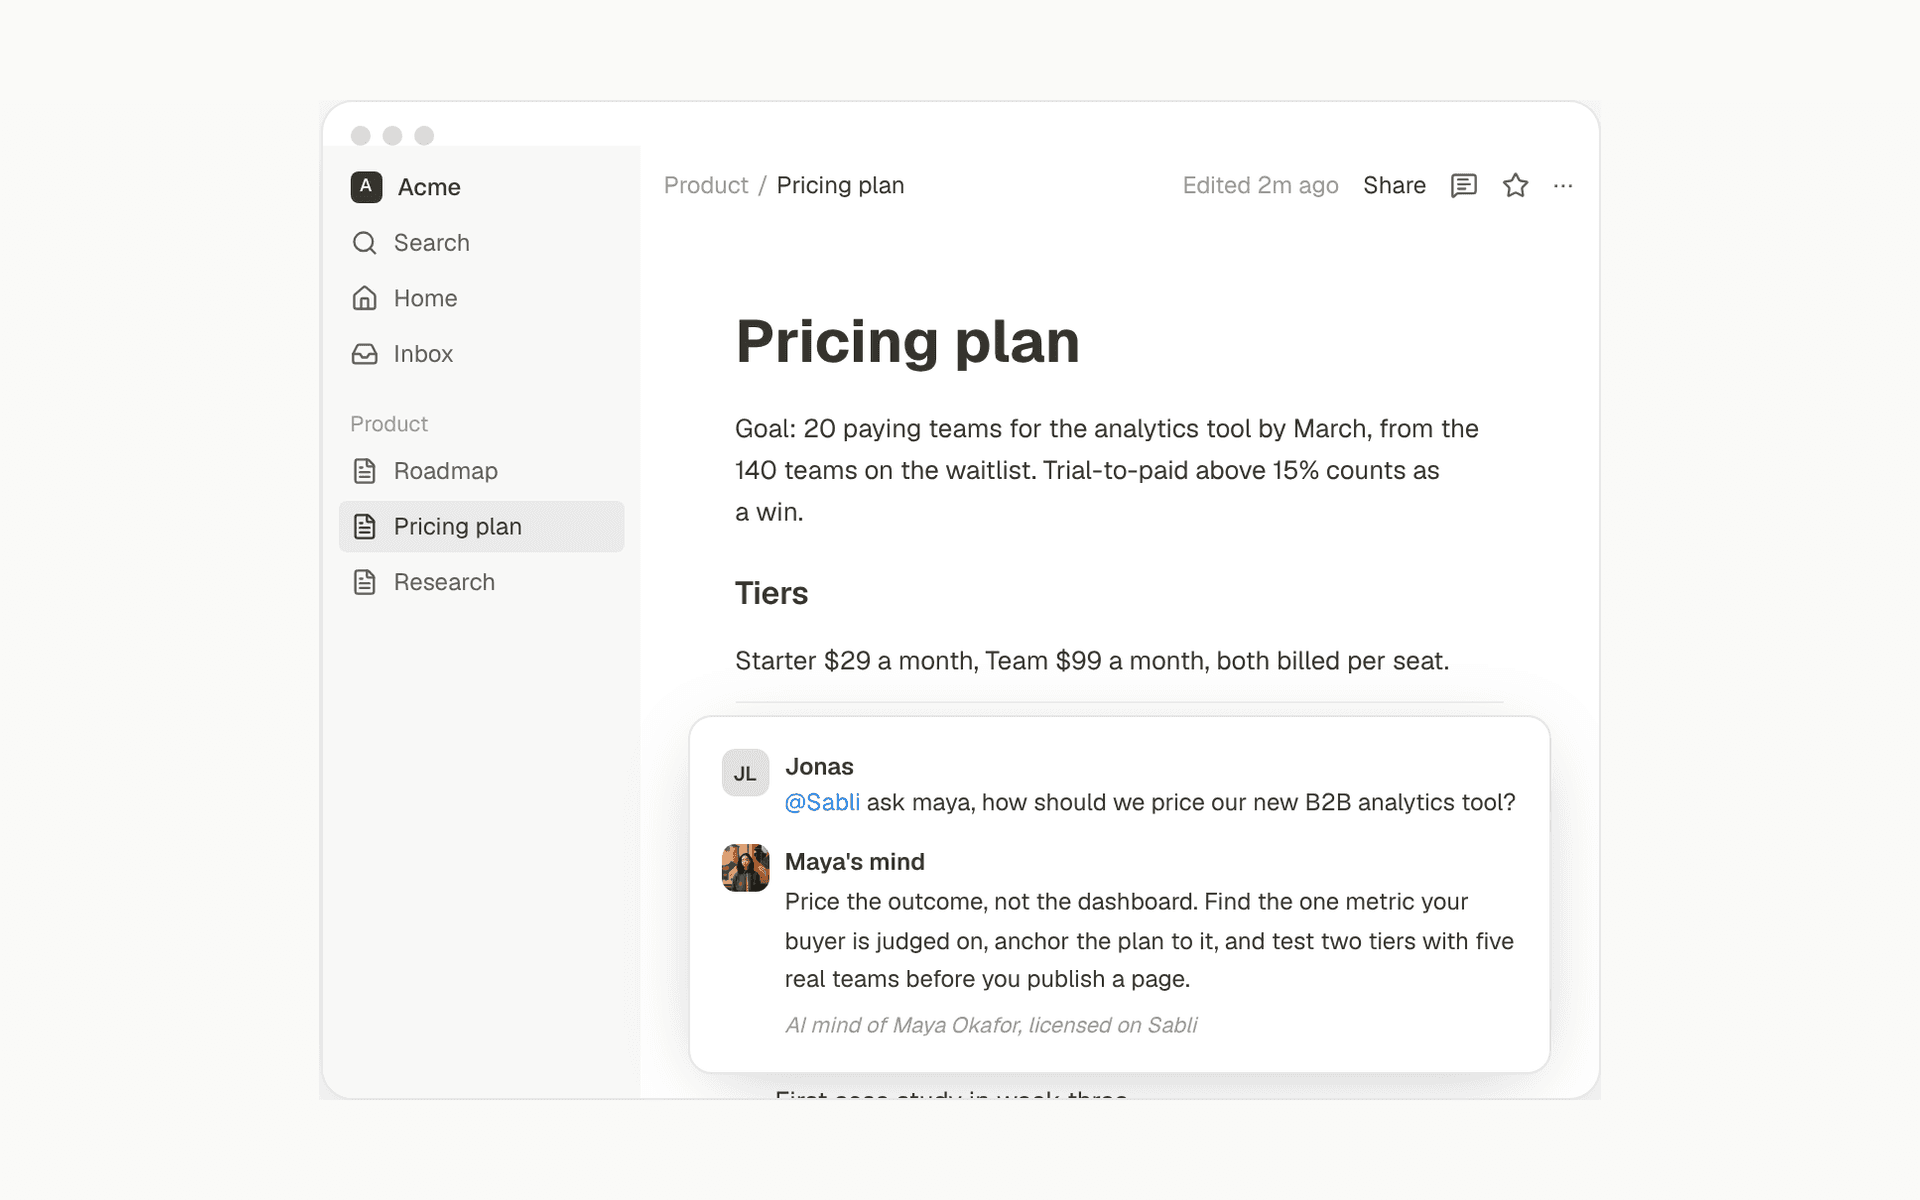
Task: Click the 'AI mind of Maya Okafor' caption
Action: coord(991,1025)
